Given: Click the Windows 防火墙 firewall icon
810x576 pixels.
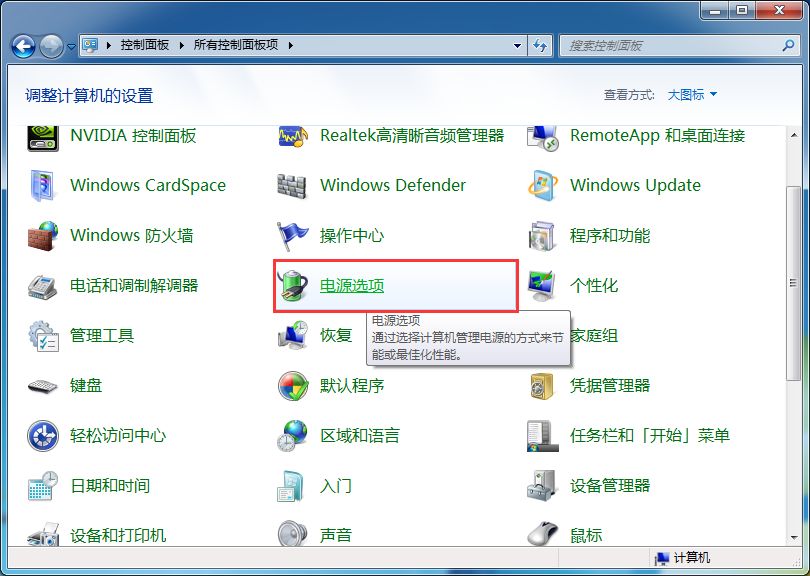Looking at the screenshot, I should pyautogui.click(x=43, y=236).
